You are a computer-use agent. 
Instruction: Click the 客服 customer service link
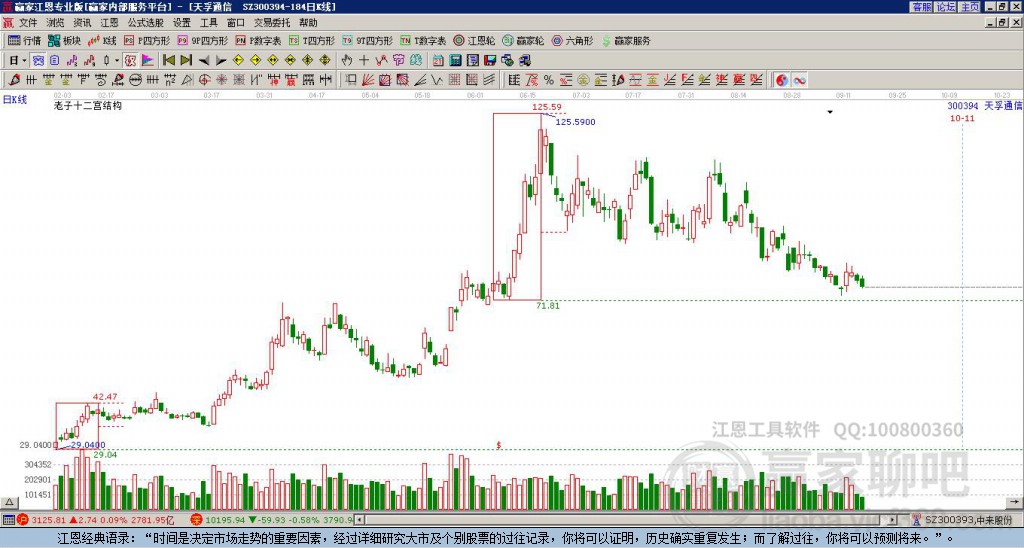click(x=921, y=7)
